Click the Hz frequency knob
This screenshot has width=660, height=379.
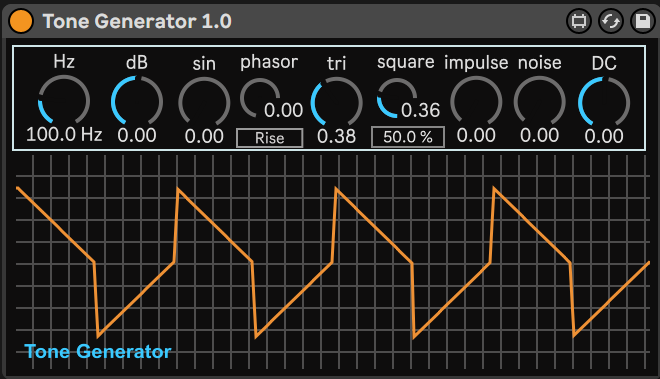pos(64,100)
